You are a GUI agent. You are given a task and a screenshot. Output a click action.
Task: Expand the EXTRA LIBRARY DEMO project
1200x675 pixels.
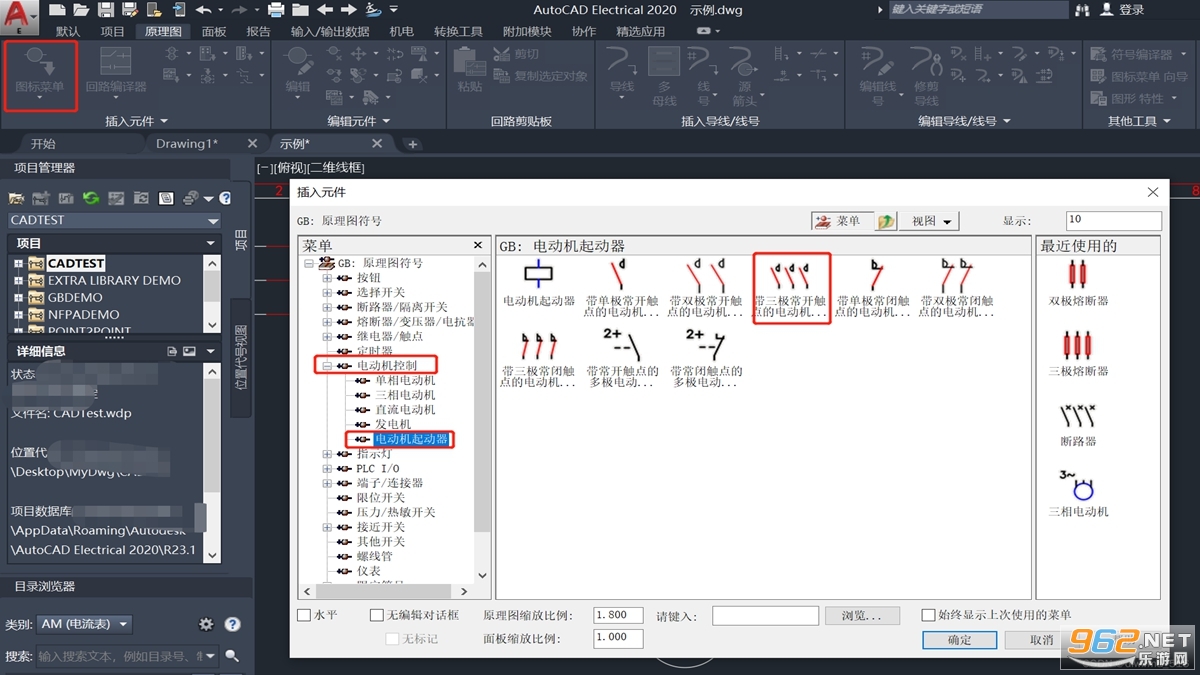click(x=18, y=280)
